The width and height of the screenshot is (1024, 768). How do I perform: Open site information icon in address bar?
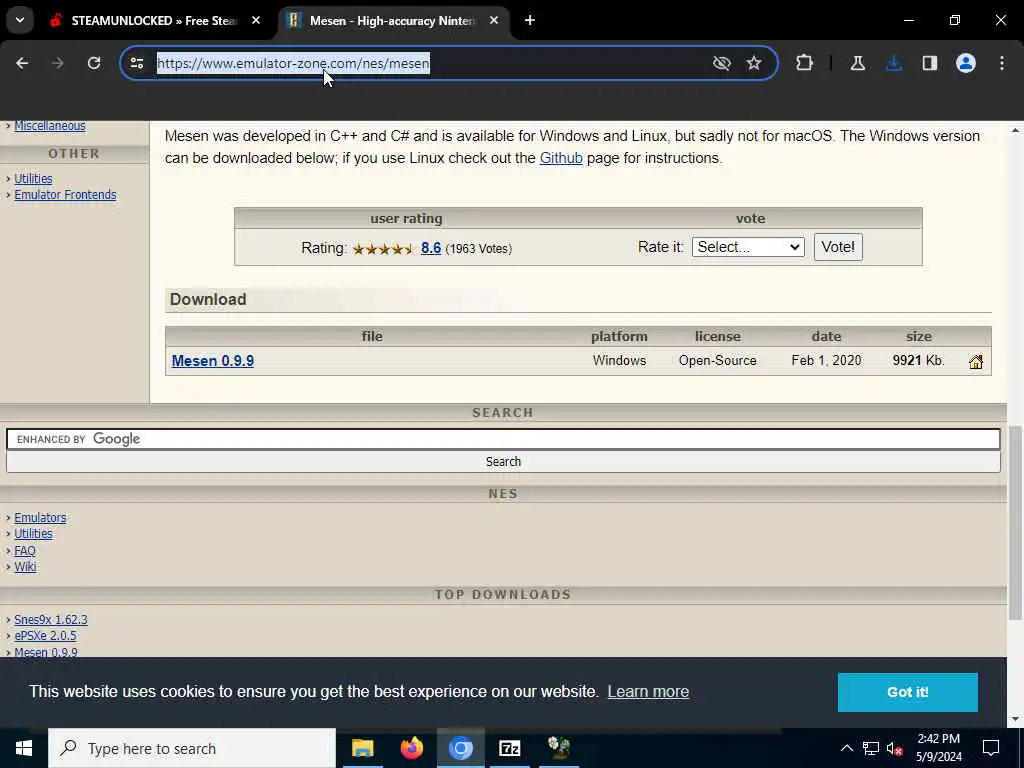click(136, 63)
